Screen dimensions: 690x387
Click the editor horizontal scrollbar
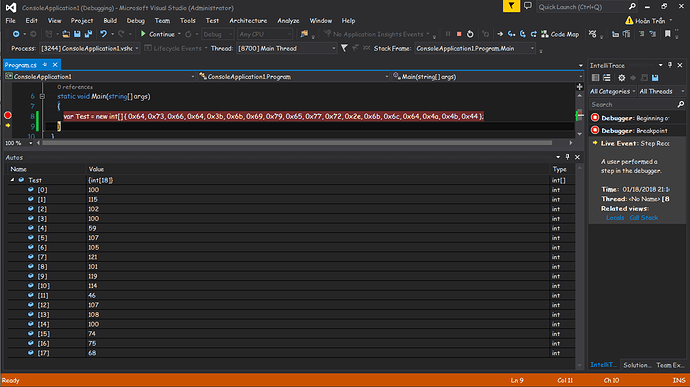point(297,143)
